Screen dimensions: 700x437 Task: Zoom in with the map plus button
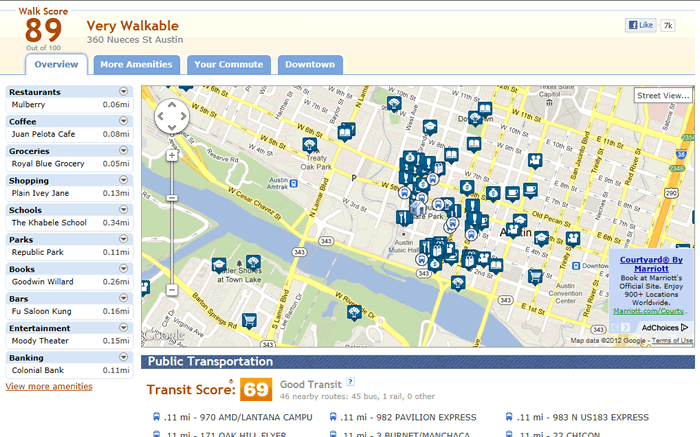172,155
